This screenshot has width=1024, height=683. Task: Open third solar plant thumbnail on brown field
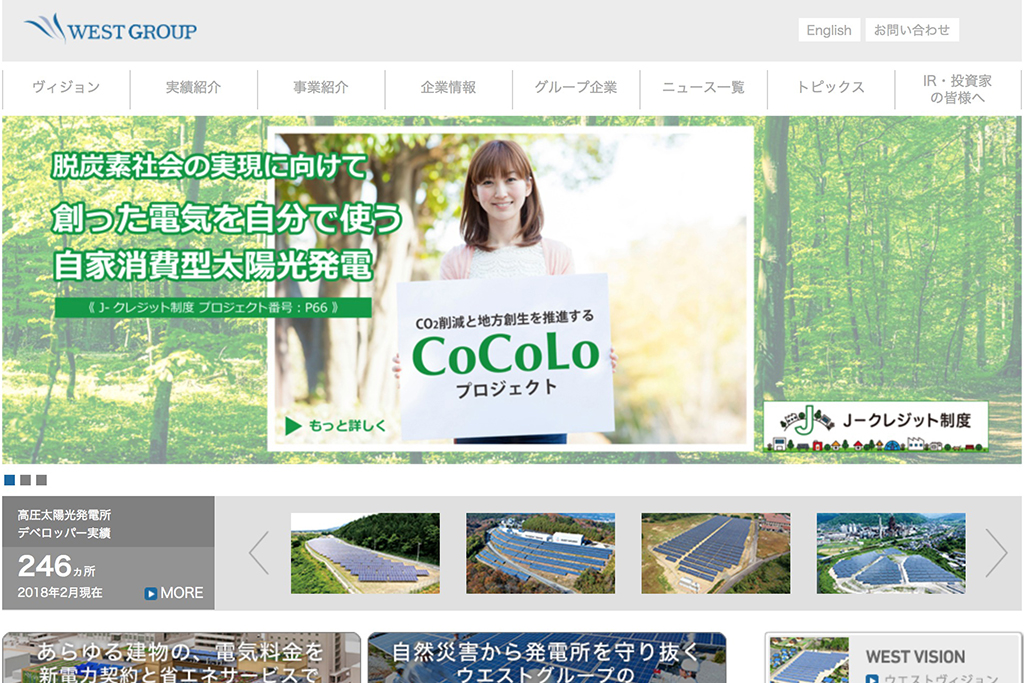[716, 553]
